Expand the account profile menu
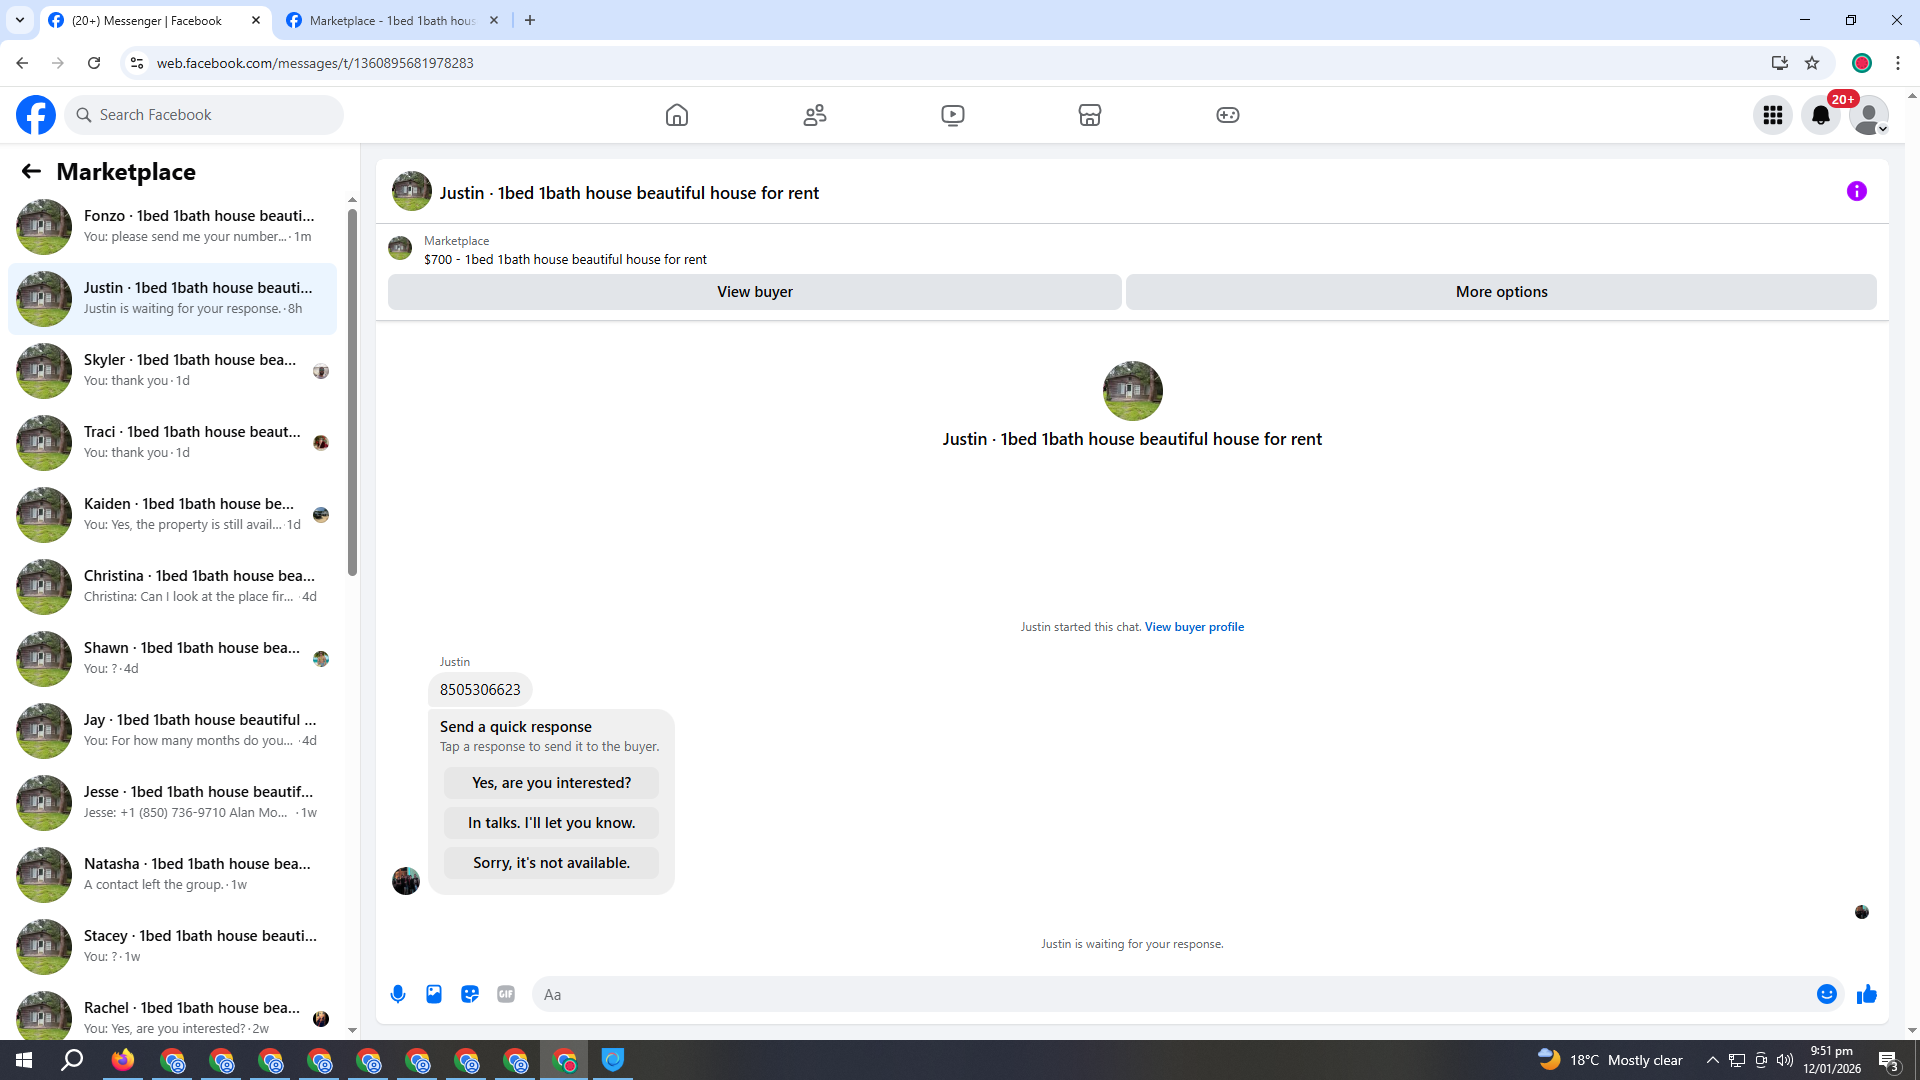 [x=1868, y=115]
